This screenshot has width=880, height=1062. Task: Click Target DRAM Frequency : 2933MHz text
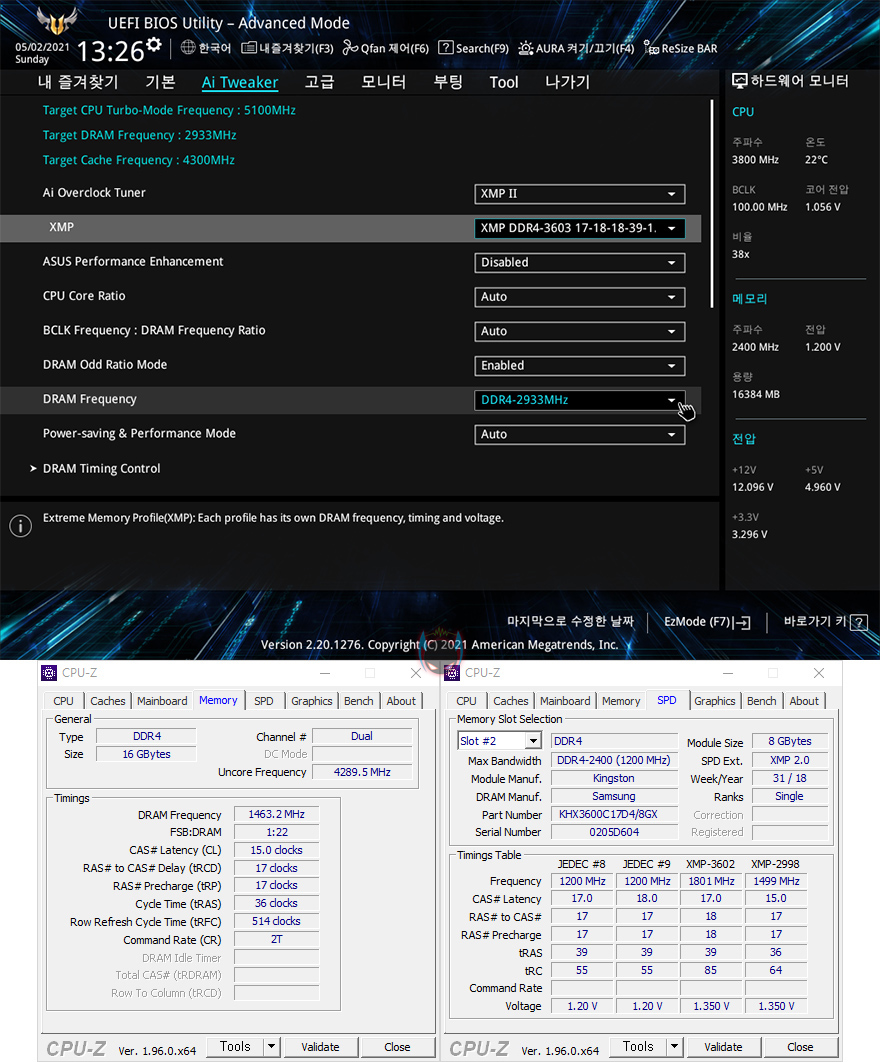140,135
